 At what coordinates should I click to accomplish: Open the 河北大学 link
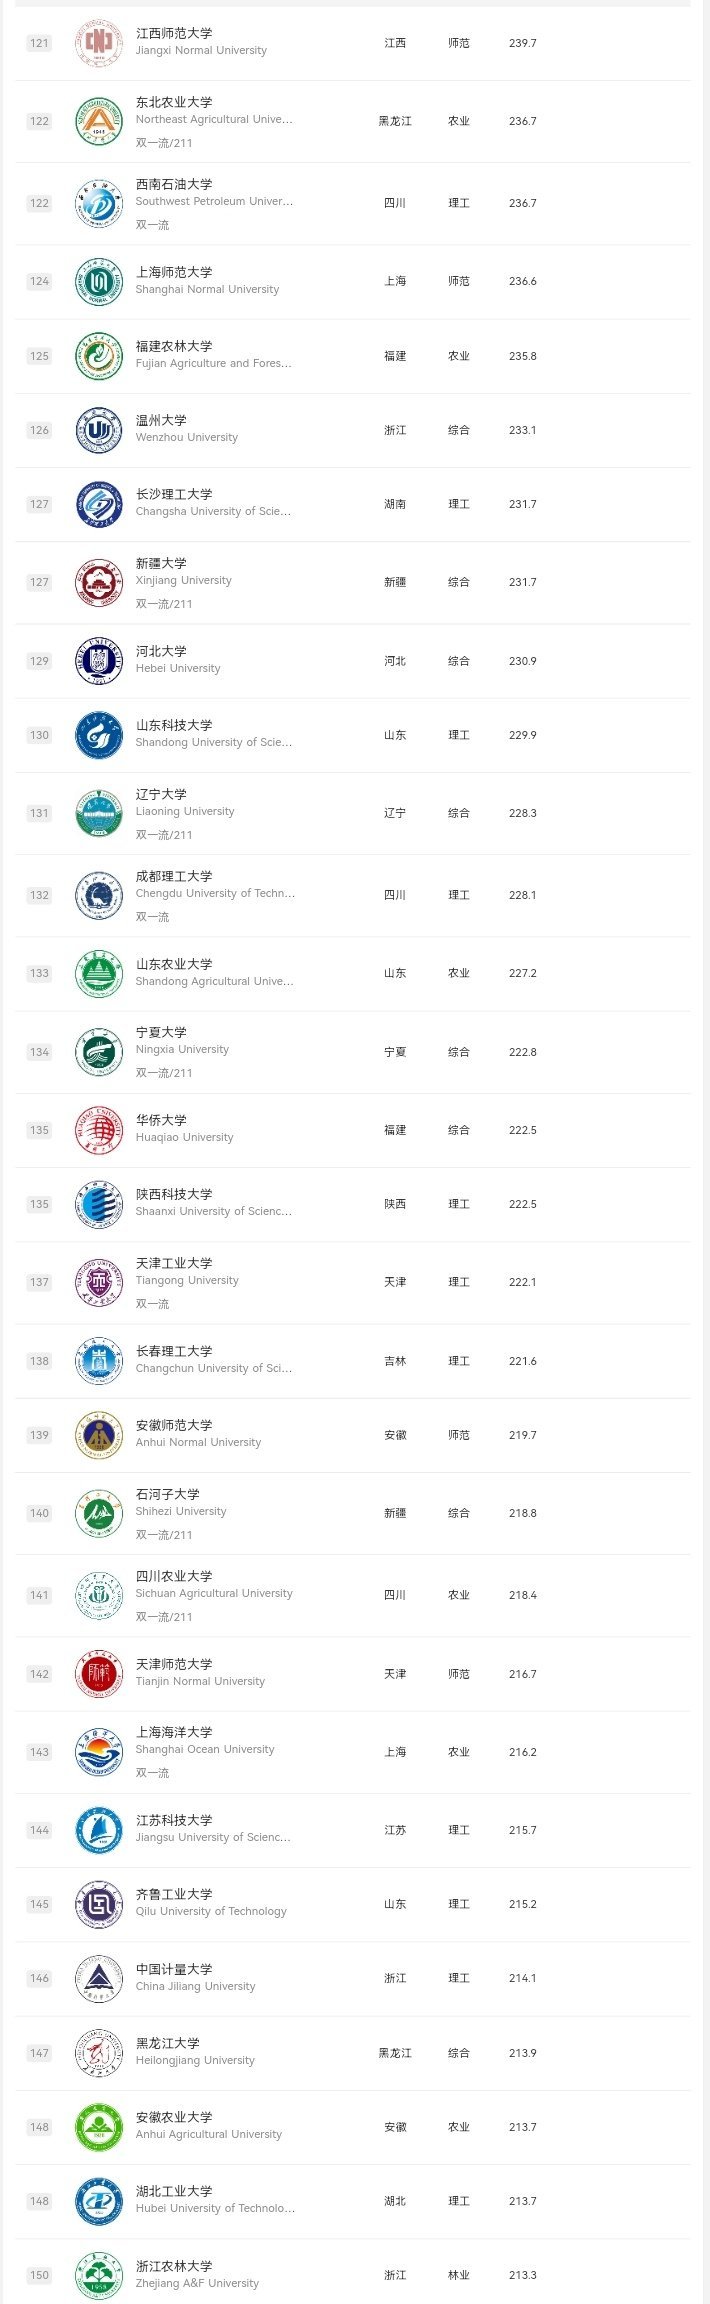coord(161,651)
